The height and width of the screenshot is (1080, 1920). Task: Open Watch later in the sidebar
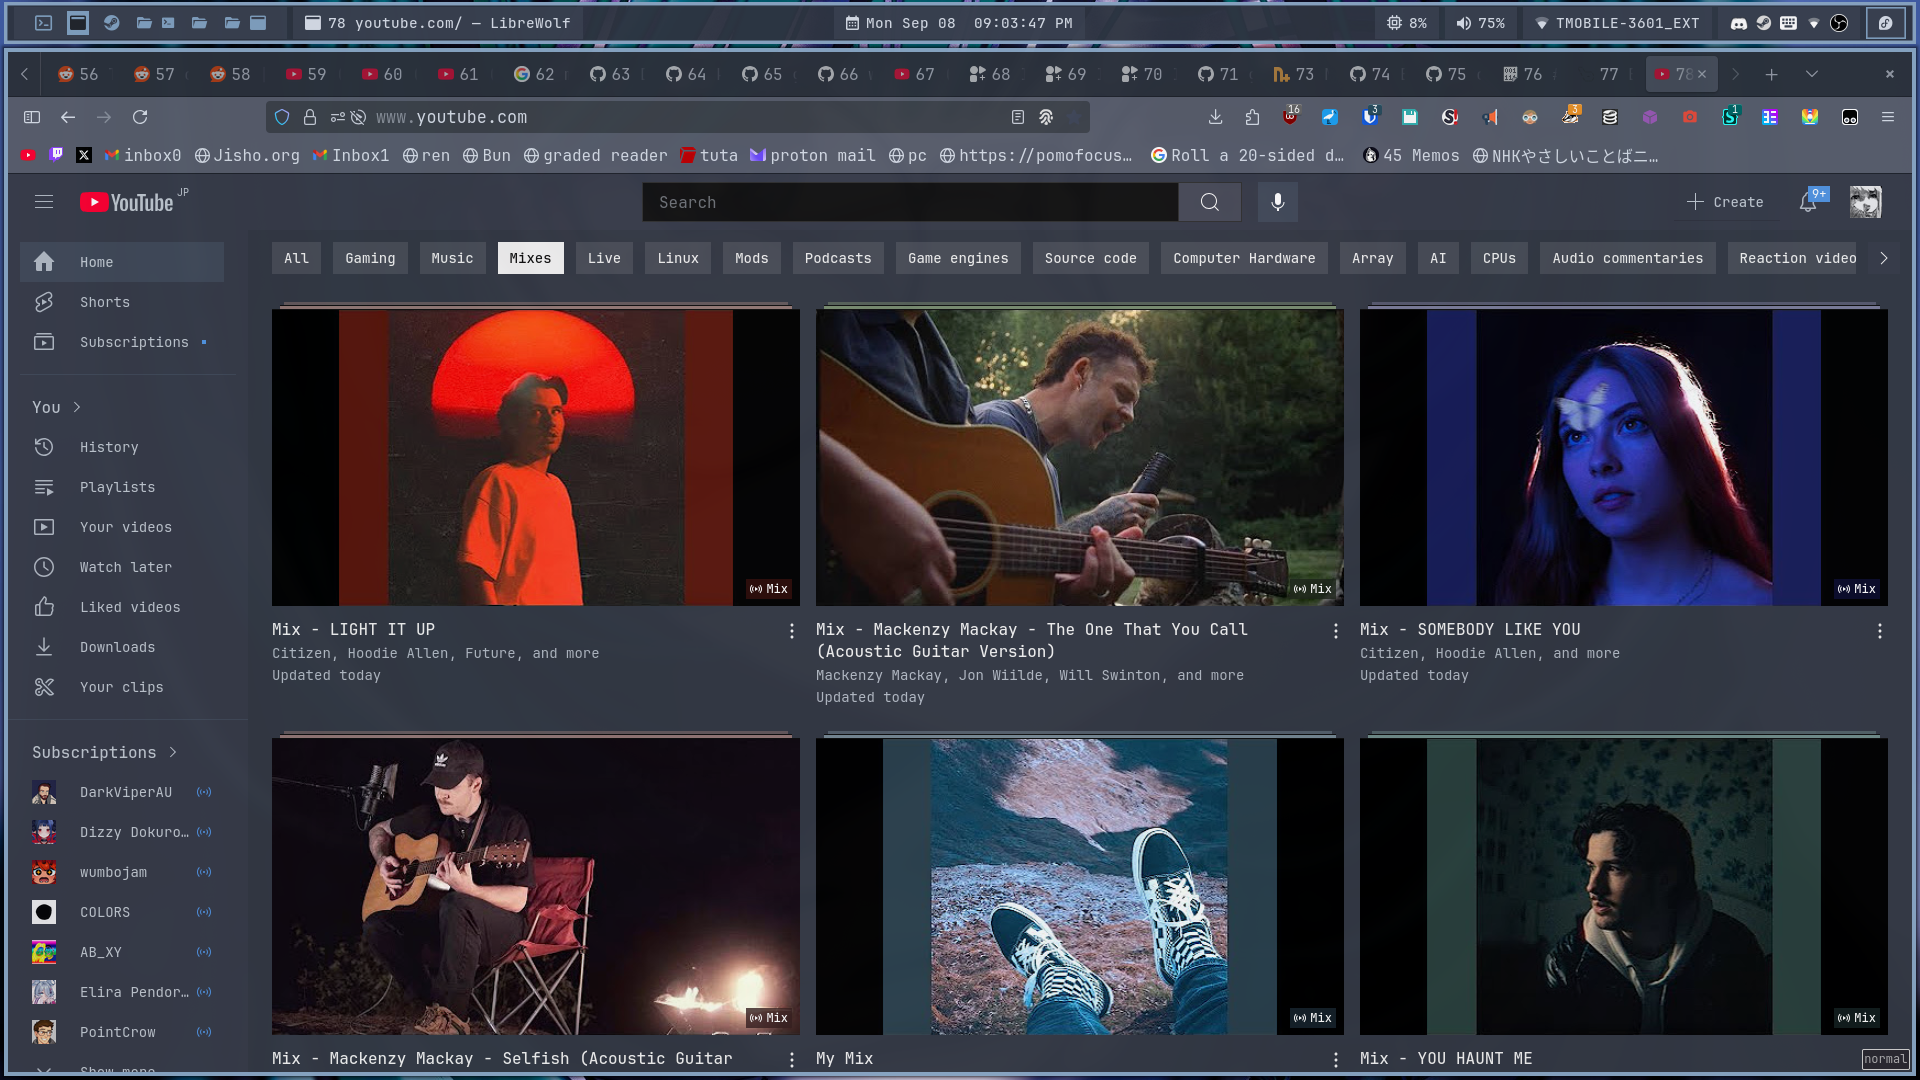(x=125, y=567)
